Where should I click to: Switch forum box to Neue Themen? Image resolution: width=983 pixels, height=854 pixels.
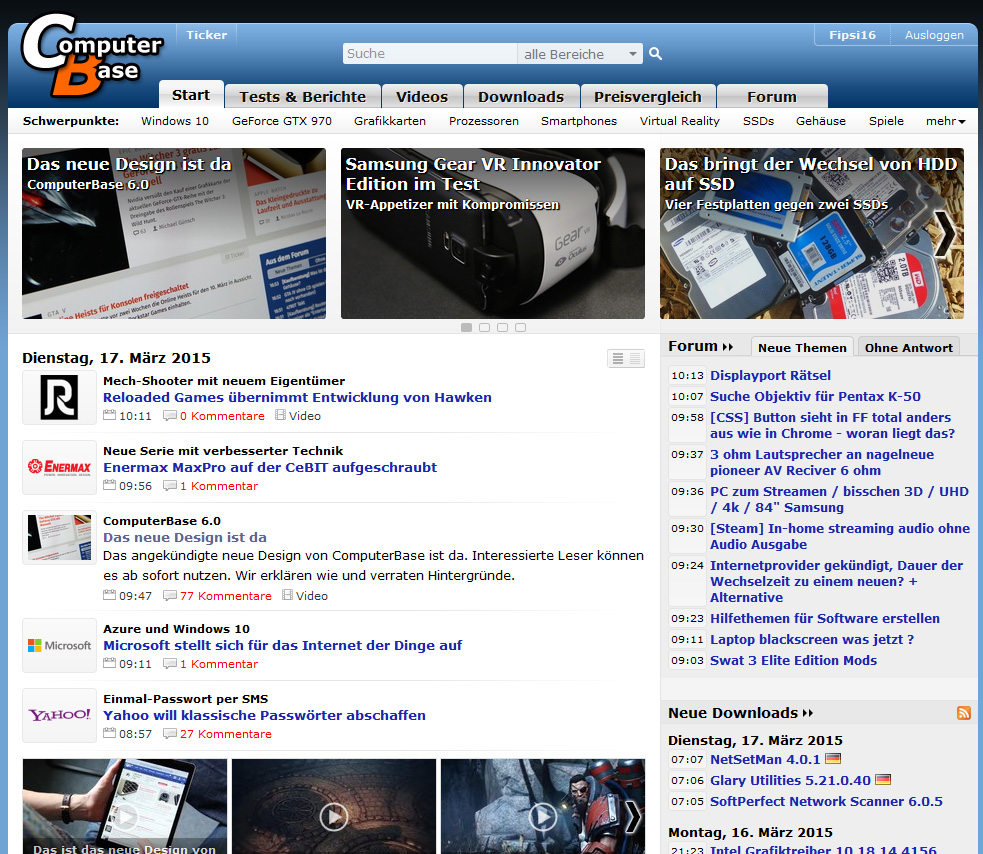(802, 347)
